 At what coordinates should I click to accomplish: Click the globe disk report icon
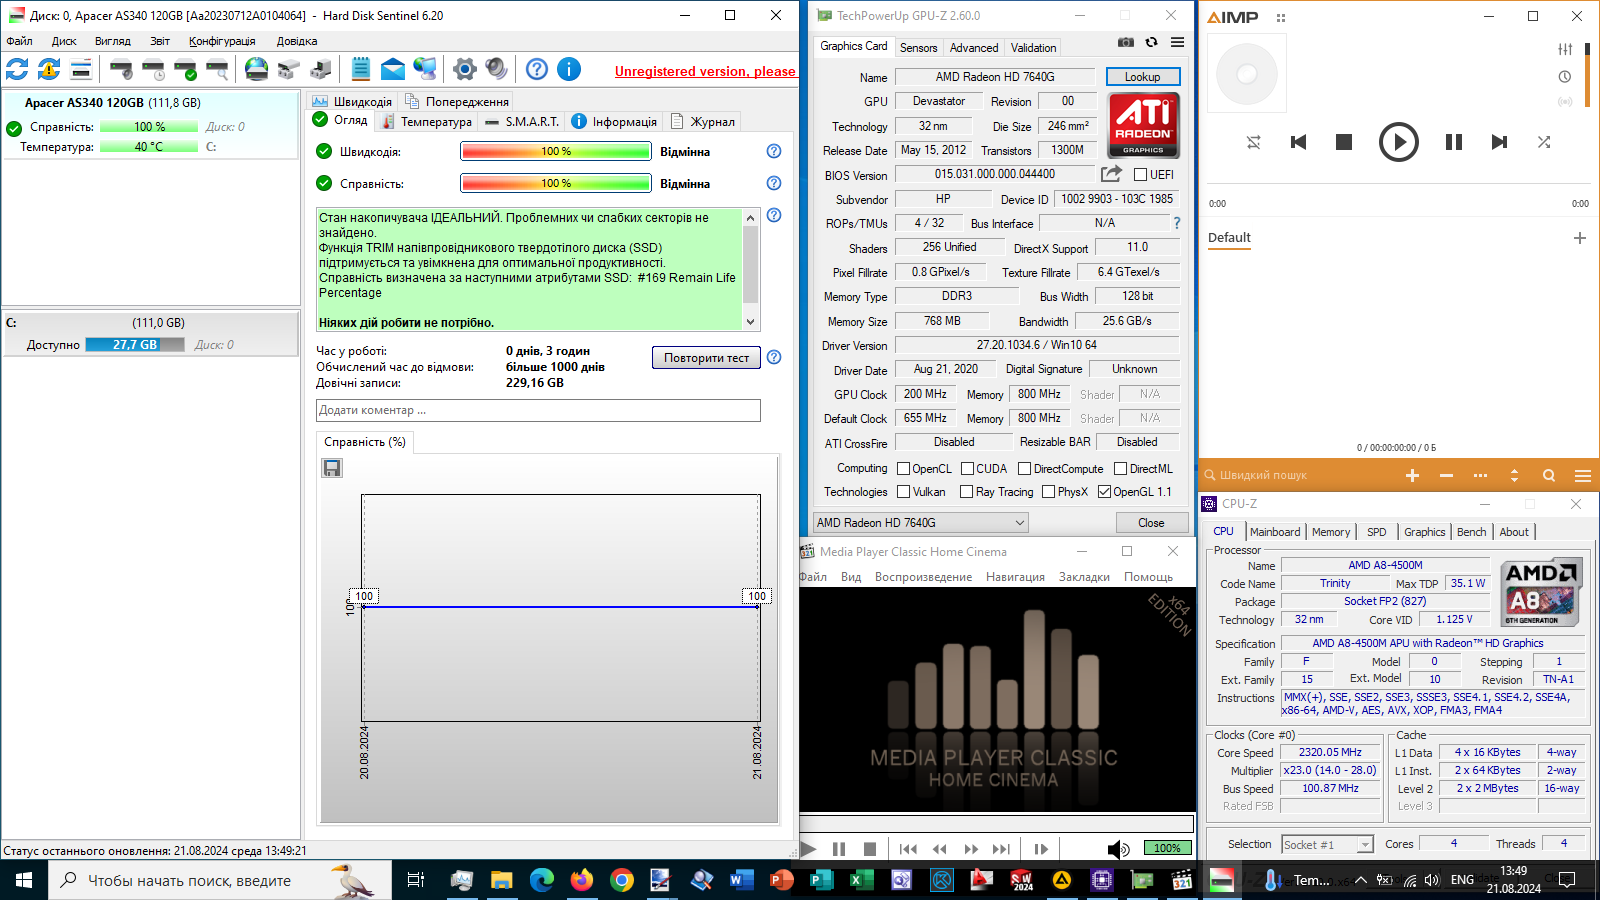(x=257, y=69)
